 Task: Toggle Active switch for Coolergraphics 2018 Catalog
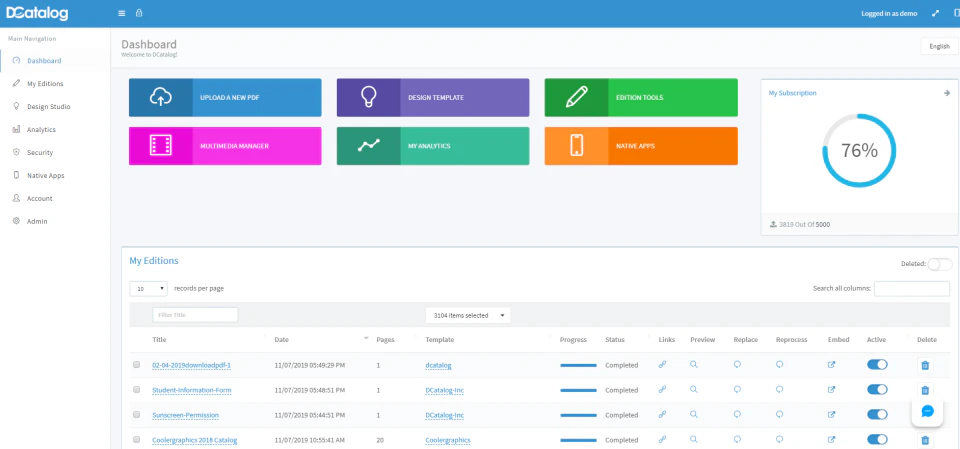[x=877, y=439]
